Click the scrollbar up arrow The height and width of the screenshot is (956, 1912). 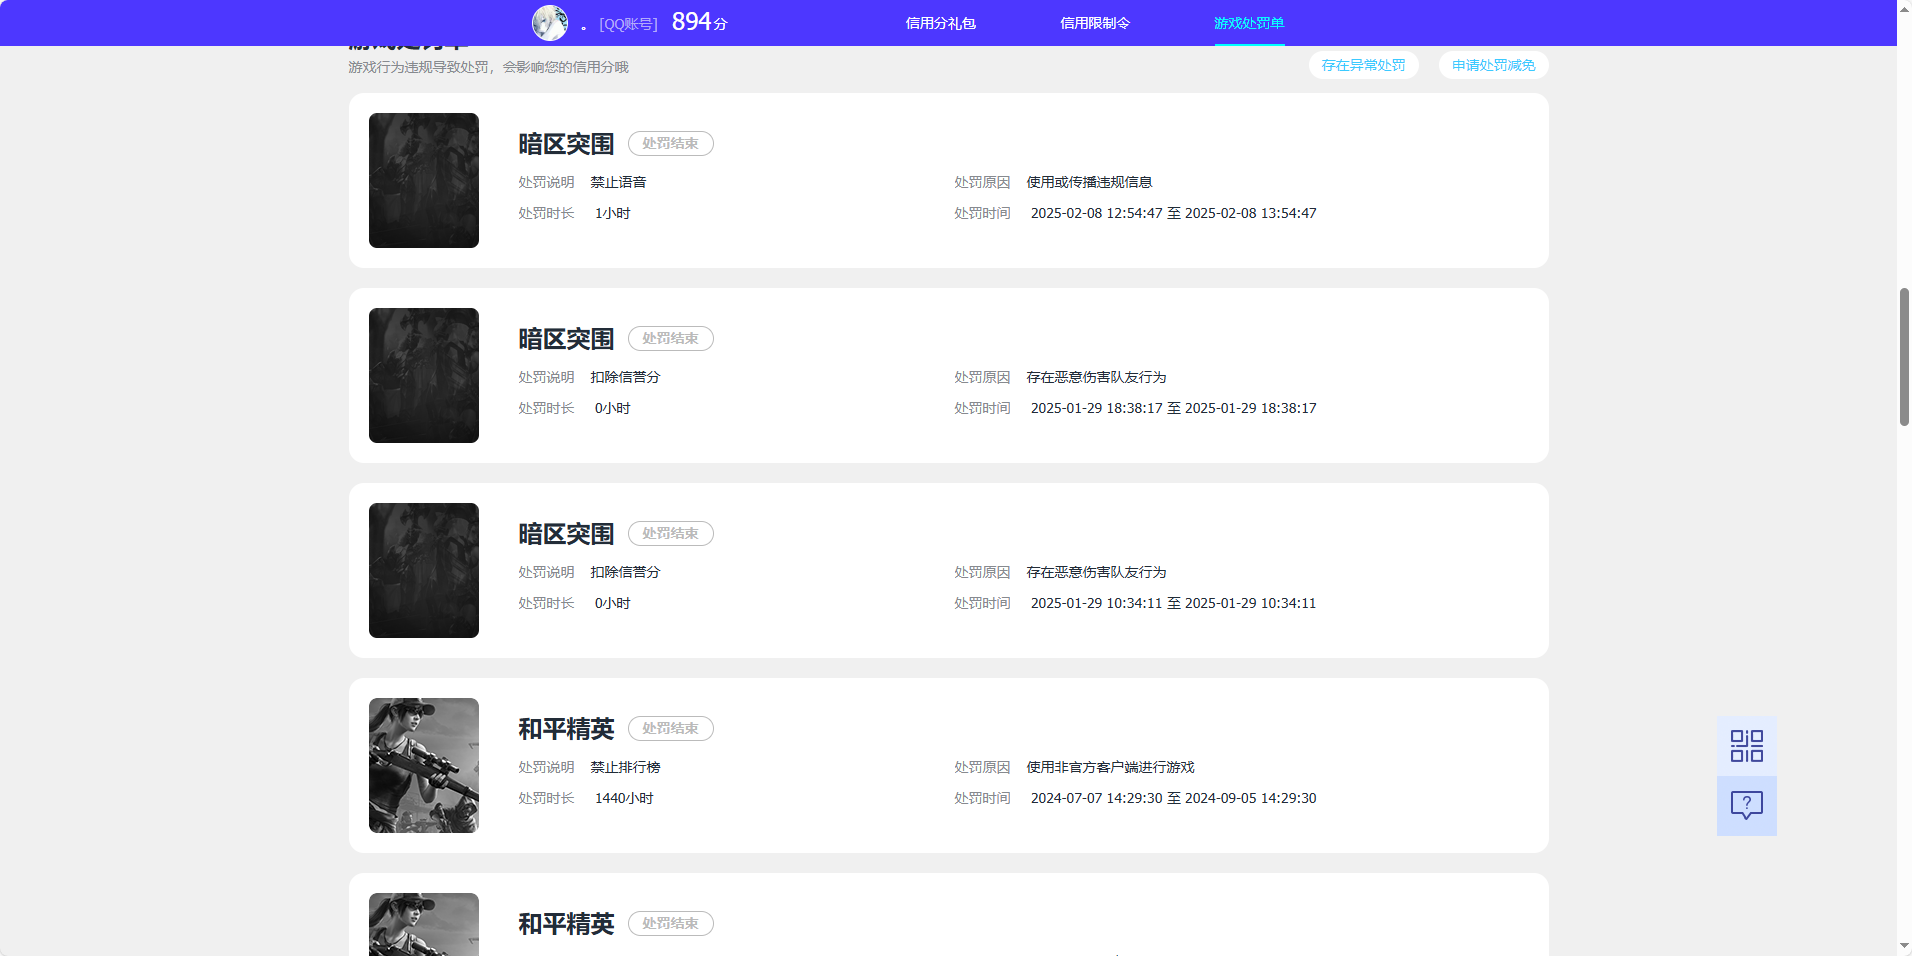[x=1903, y=7]
